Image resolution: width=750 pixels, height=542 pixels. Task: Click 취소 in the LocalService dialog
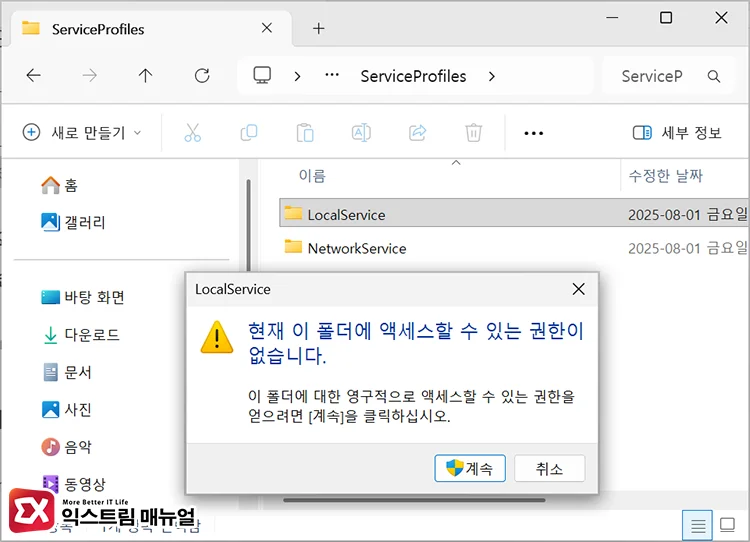[x=549, y=468]
